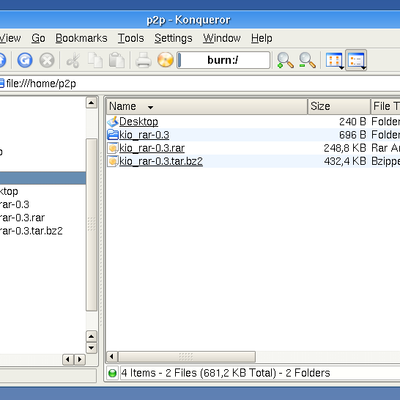
Task: Click the file list horizontal scrollbar thumb
Action: pos(187,357)
